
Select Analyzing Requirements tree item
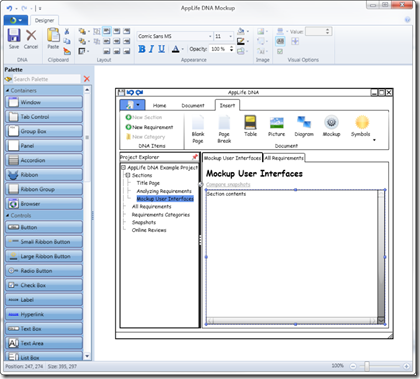point(164,191)
